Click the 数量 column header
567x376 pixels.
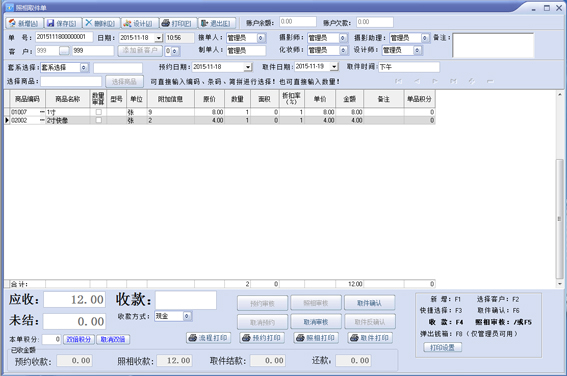point(237,99)
